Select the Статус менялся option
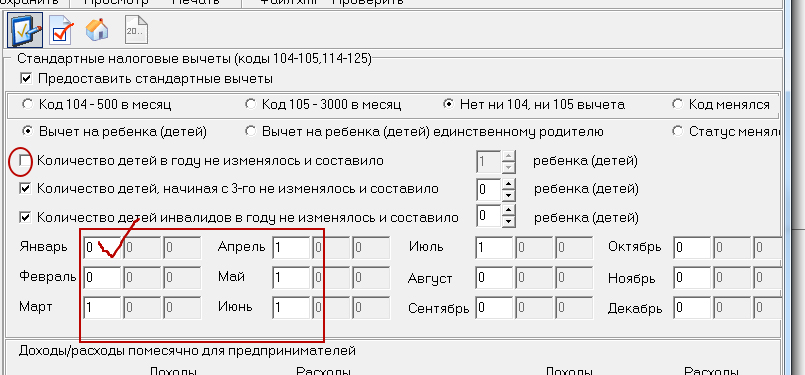The height and width of the screenshot is (375, 805). point(677,131)
